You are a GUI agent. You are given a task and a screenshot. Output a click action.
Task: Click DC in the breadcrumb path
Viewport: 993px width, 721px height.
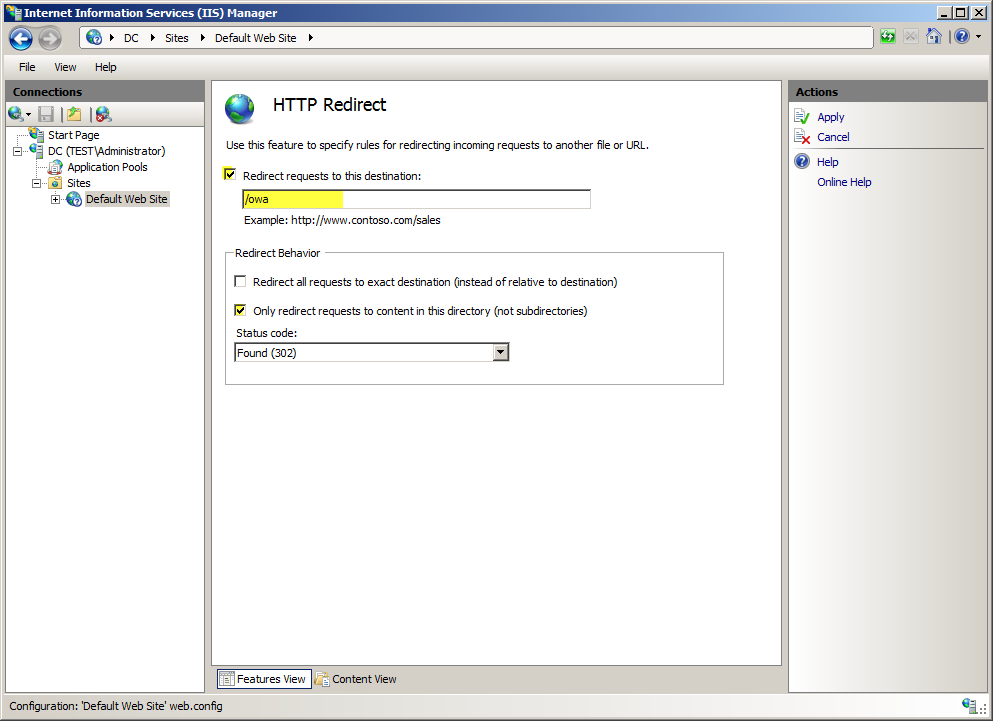[x=131, y=38]
